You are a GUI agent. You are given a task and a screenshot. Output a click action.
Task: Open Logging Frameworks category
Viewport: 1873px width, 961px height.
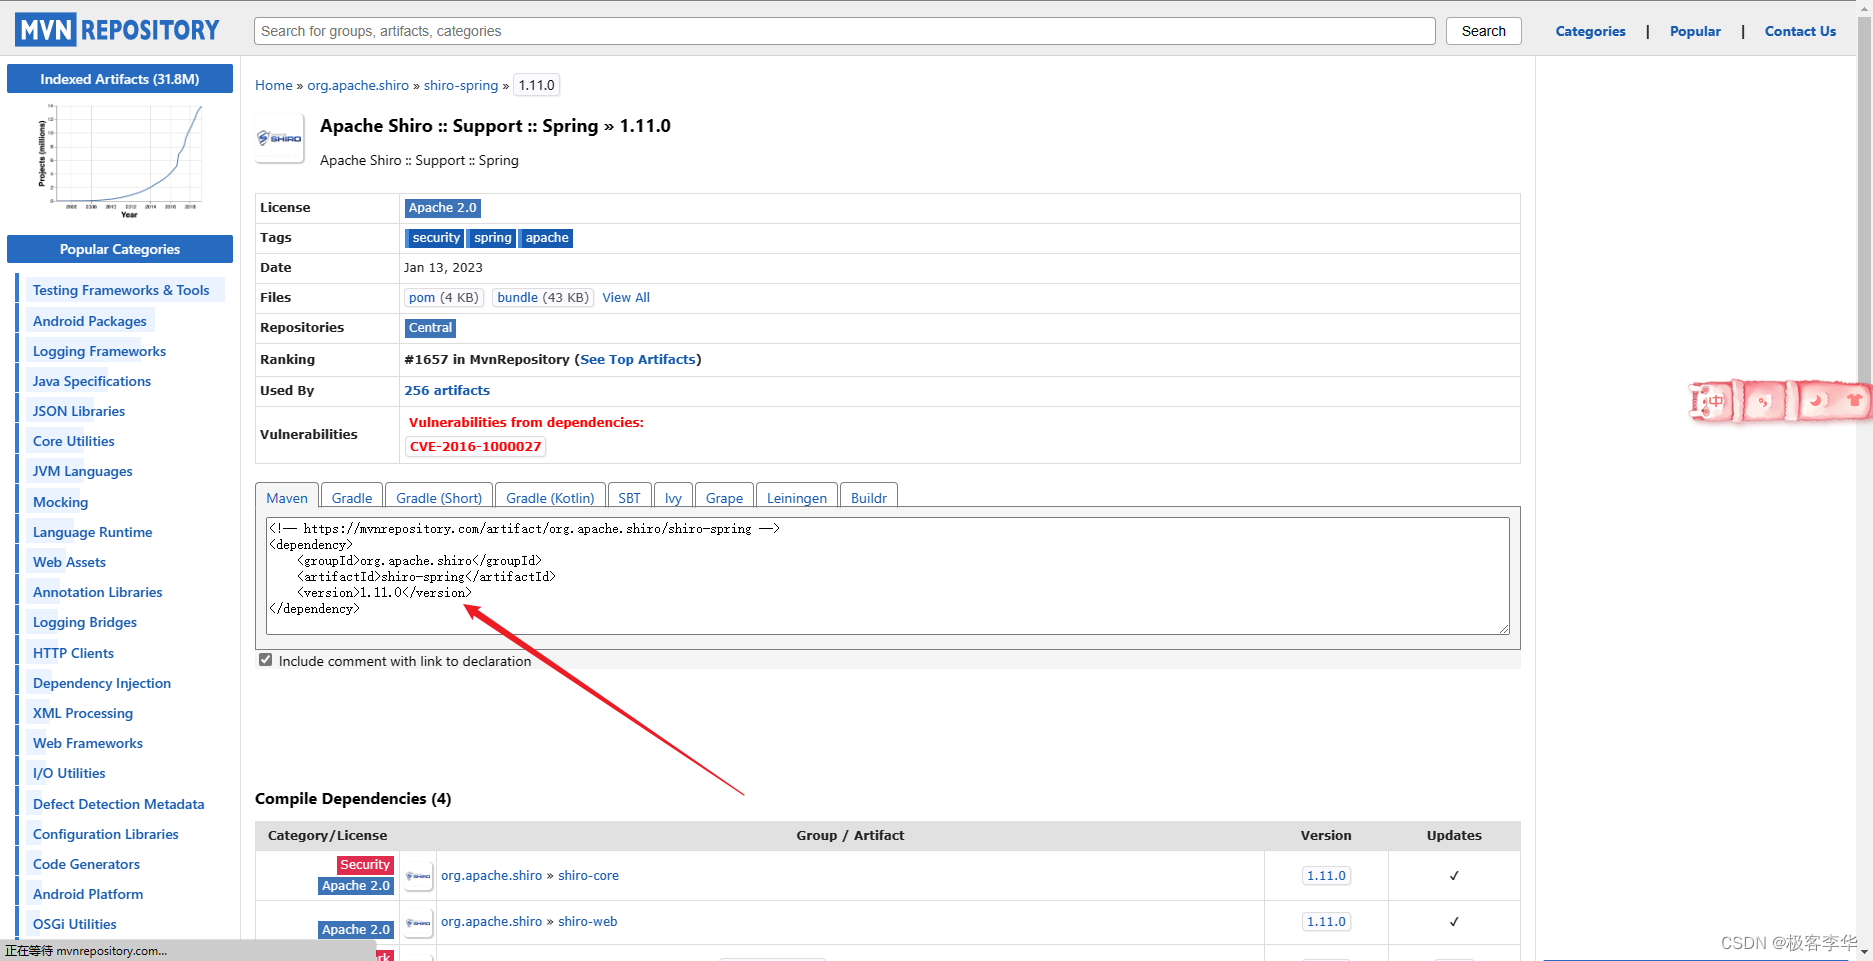click(x=99, y=351)
